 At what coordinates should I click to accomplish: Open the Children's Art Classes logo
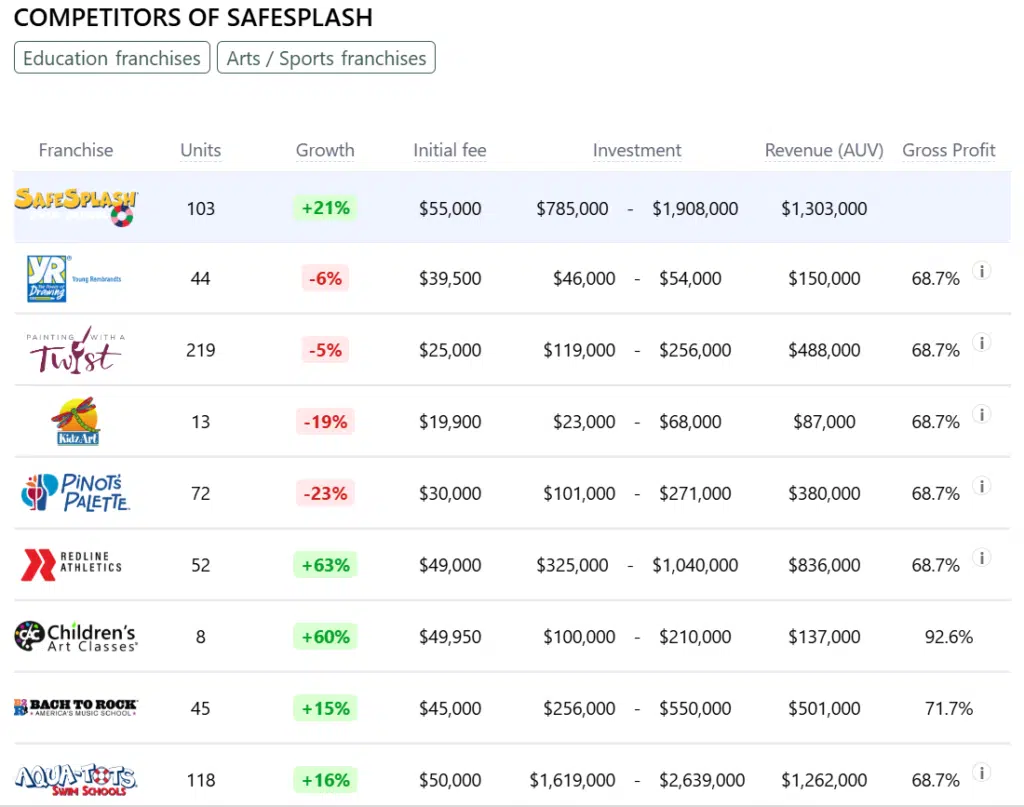coord(76,636)
